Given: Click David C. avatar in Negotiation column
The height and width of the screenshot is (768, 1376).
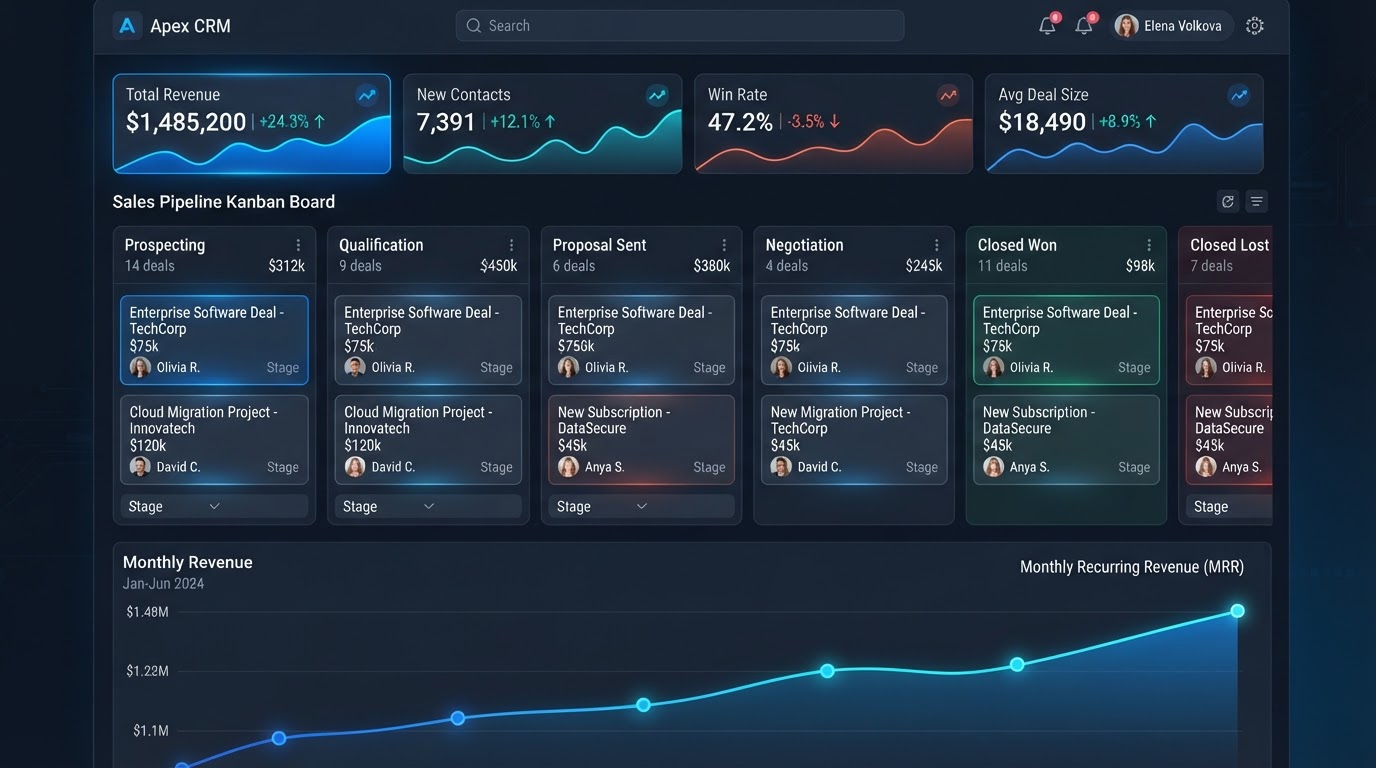Looking at the screenshot, I should 781,467.
